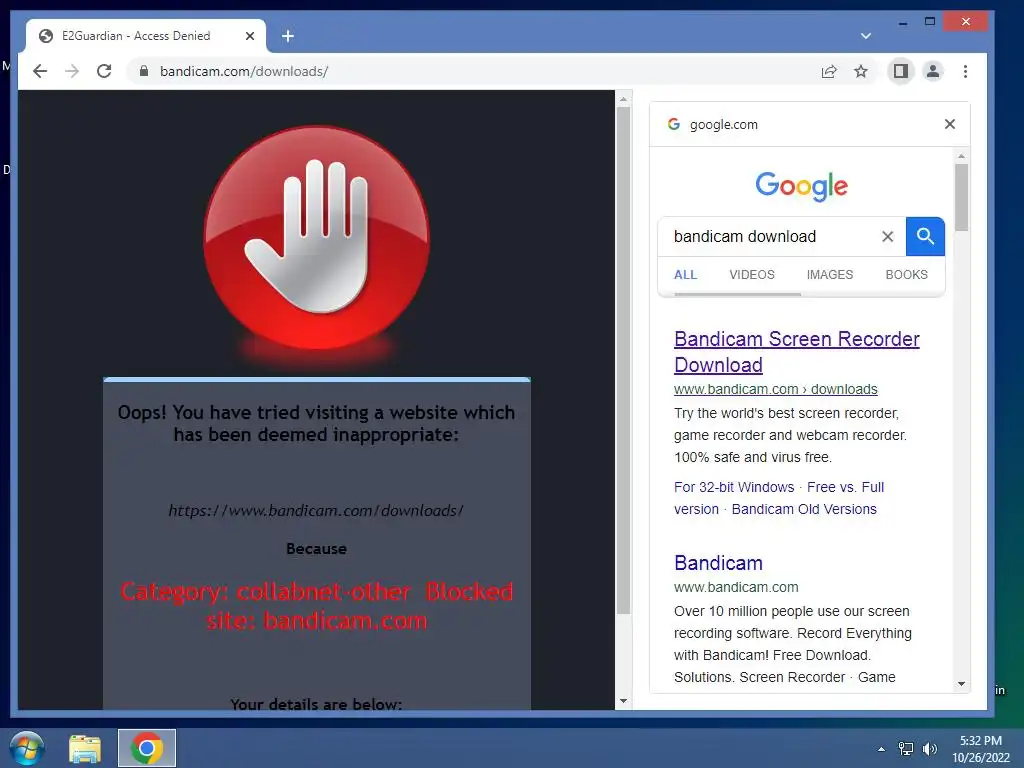Screen dimensions: 1024x768
Task: Reload the blocked bandicam page
Action: pos(104,71)
